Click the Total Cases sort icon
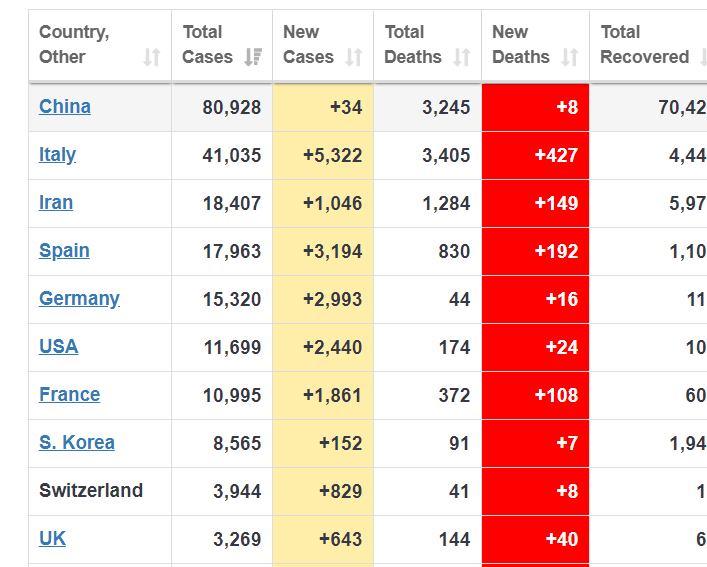The width and height of the screenshot is (707, 567). tap(253, 57)
